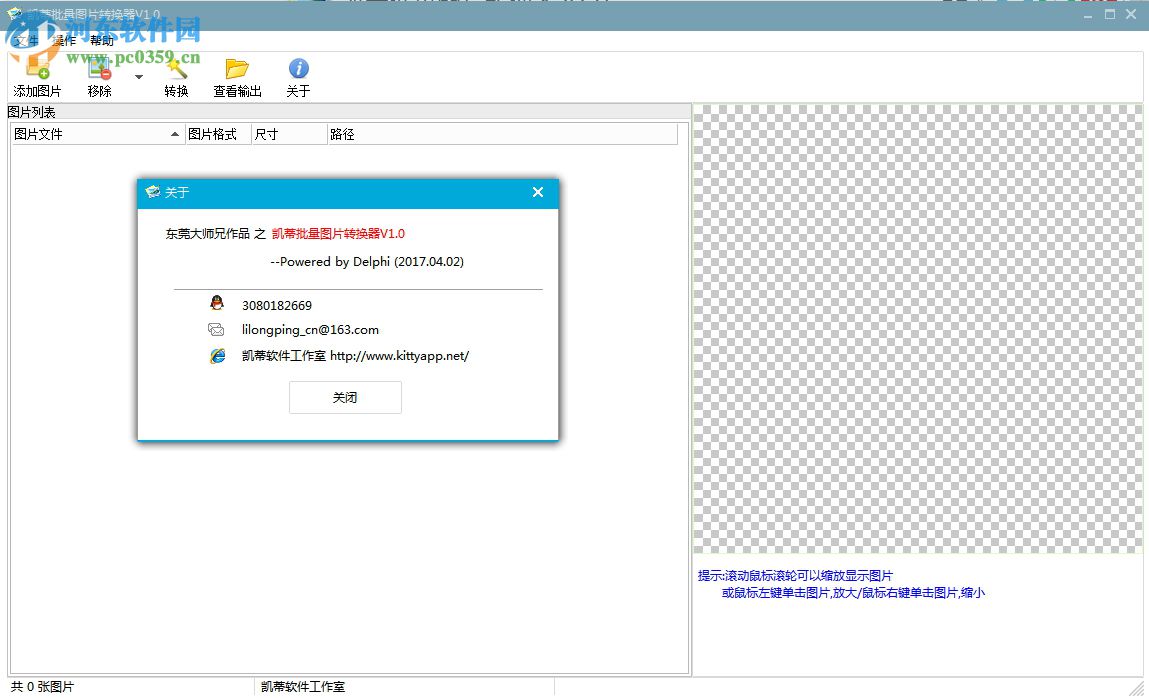Screen dimensions: 1149x698
Task: Click the blue zoom hint text (提示)
Action: click(x=841, y=584)
